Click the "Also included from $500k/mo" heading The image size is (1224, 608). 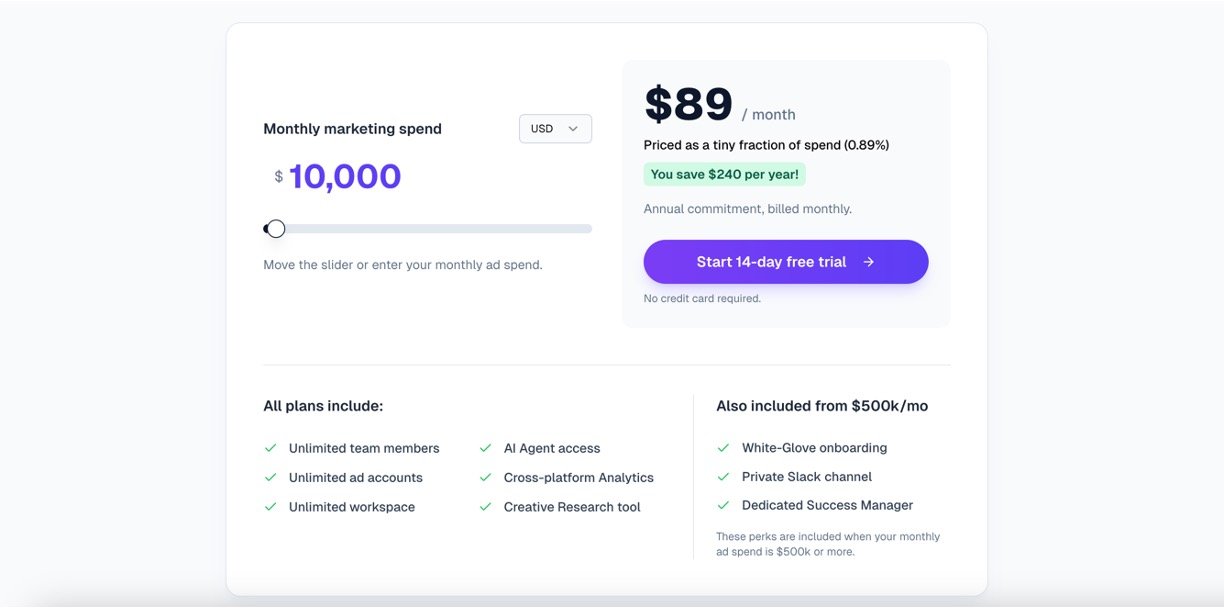point(822,406)
